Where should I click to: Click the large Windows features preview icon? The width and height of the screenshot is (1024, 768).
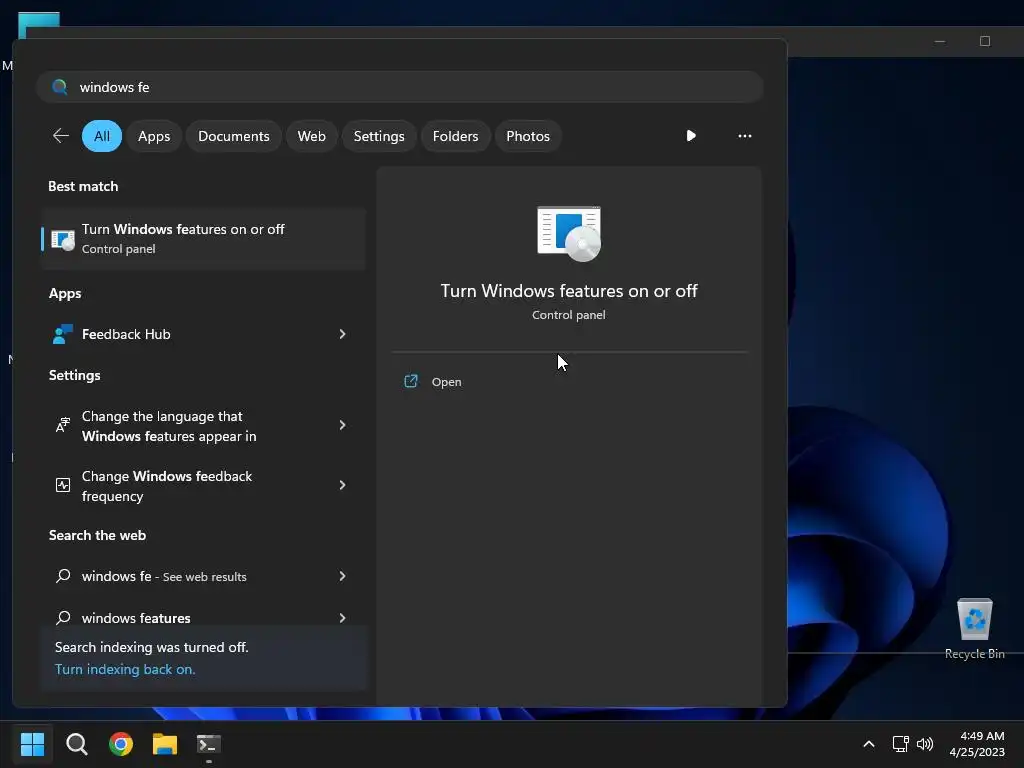tap(569, 234)
